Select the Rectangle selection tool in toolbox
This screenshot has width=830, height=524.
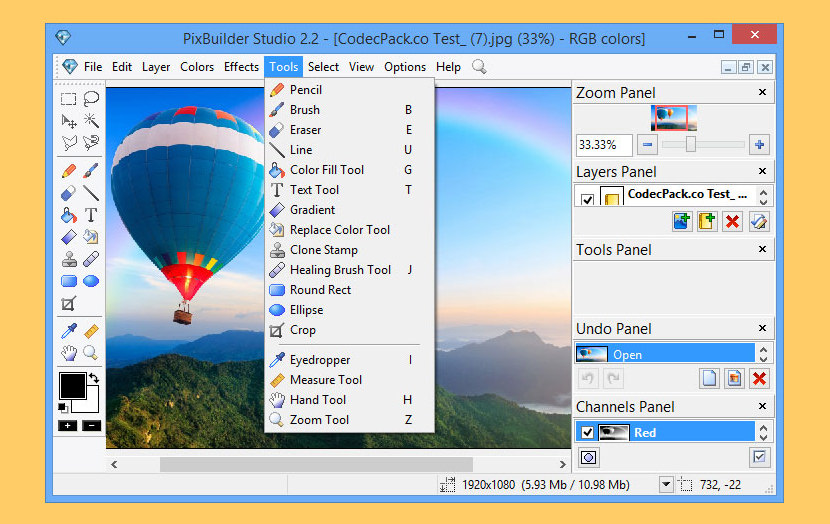coord(69,98)
